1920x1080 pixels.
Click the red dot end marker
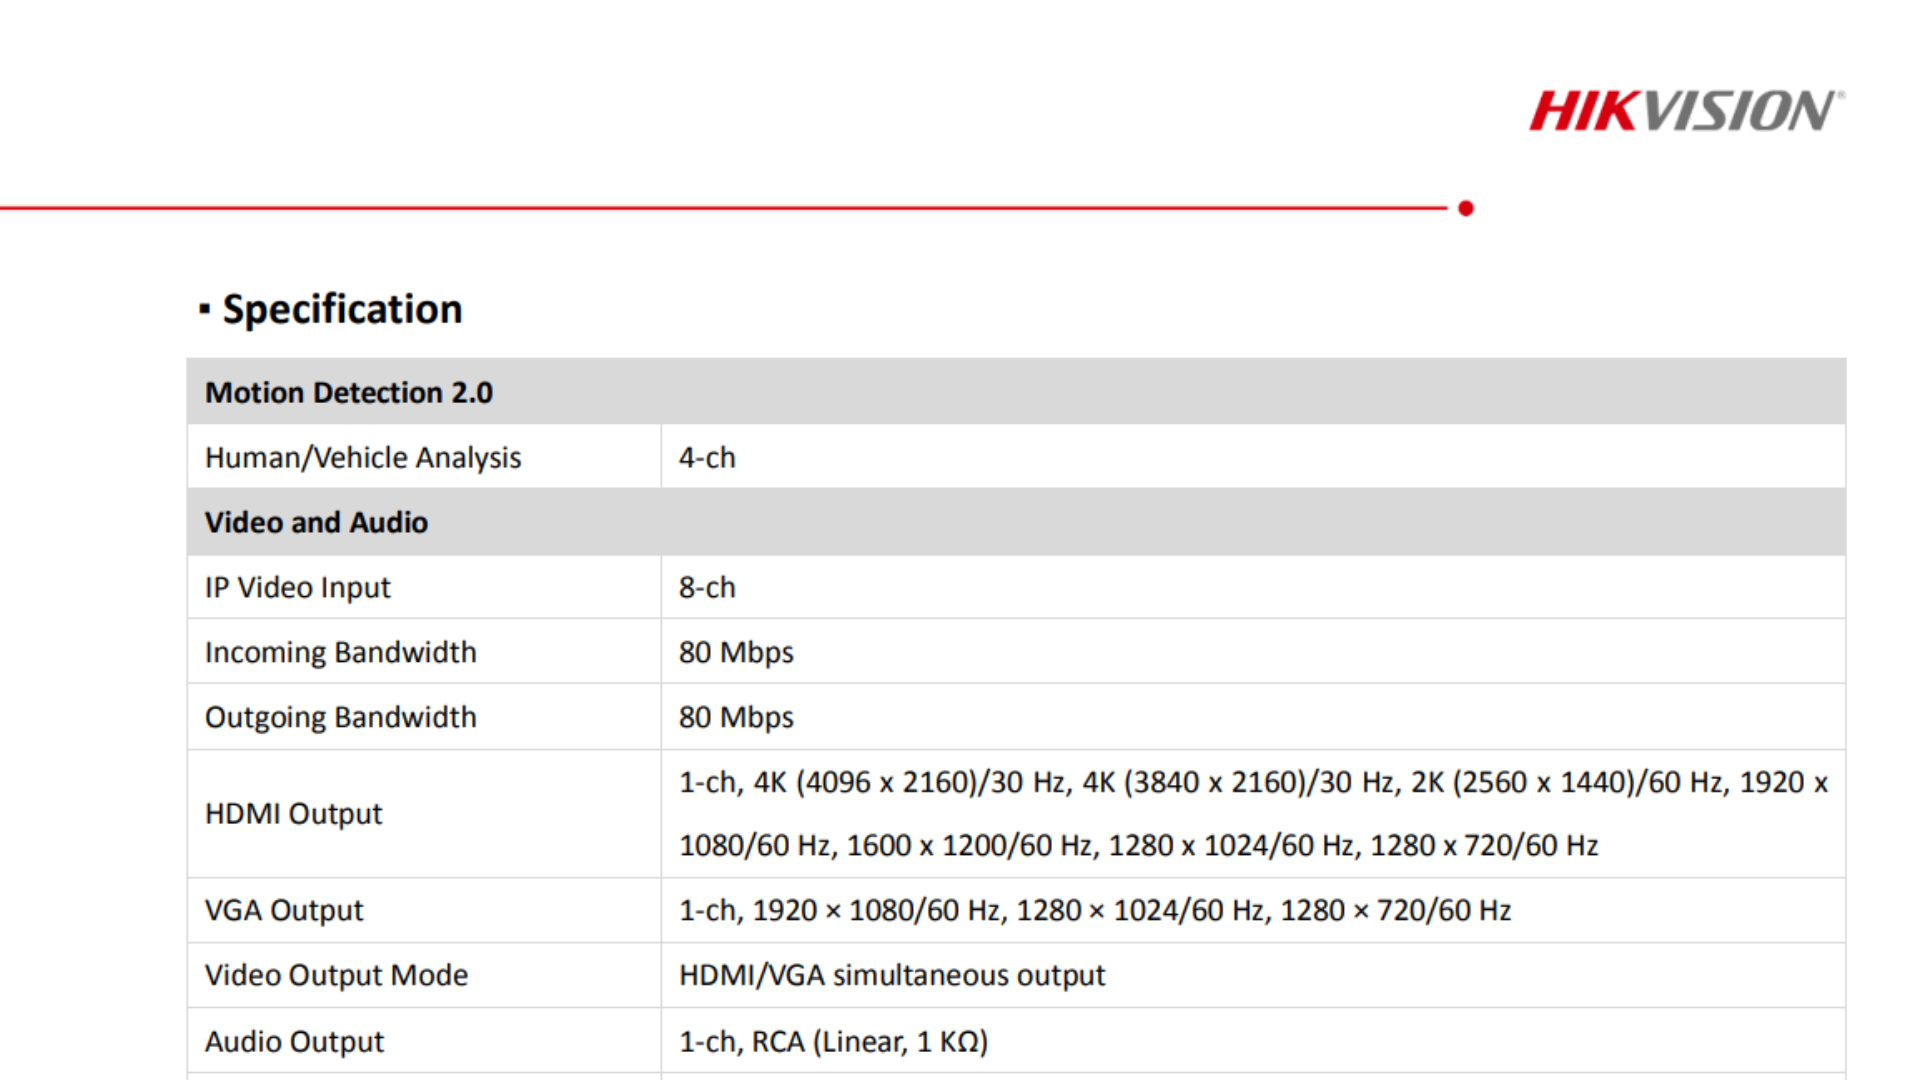(x=1466, y=207)
